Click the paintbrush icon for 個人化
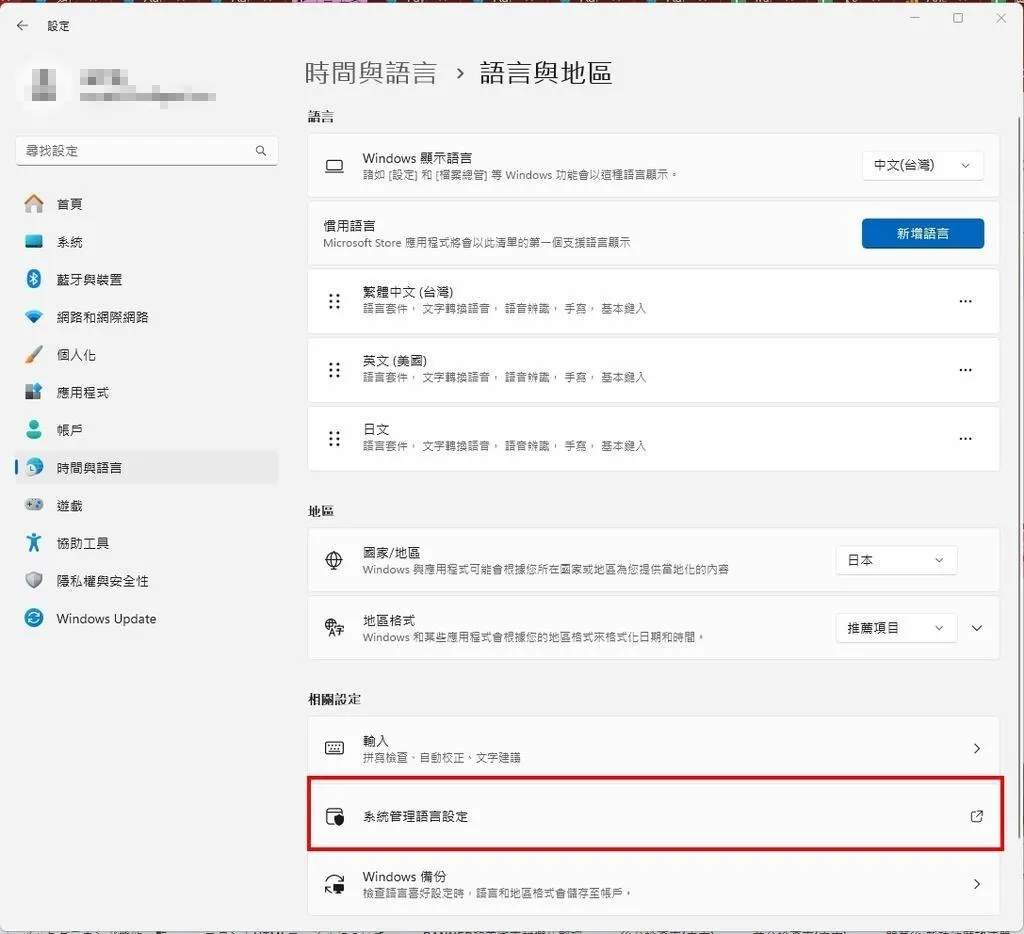The height and width of the screenshot is (934, 1024). click(34, 355)
